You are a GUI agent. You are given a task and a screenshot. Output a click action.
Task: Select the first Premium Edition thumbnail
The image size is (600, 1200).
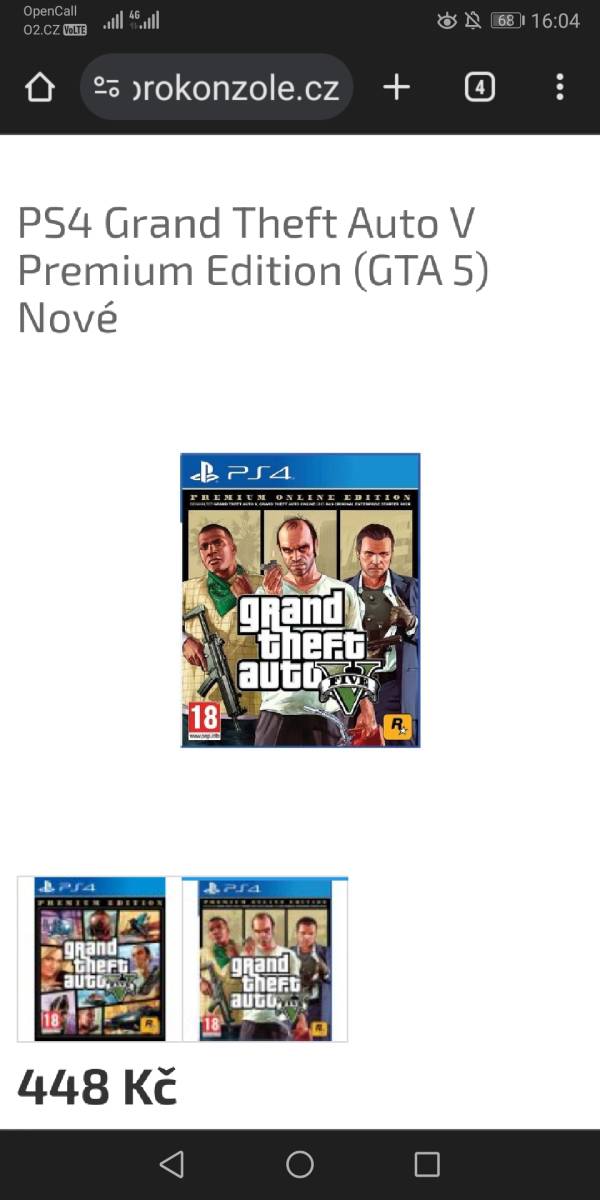click(x=99, y=959)
